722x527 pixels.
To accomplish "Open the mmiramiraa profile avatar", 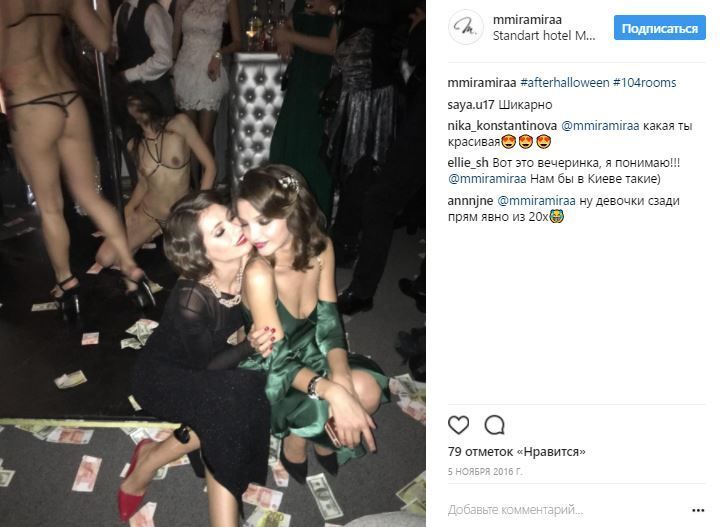I will [x=466, y=28].
